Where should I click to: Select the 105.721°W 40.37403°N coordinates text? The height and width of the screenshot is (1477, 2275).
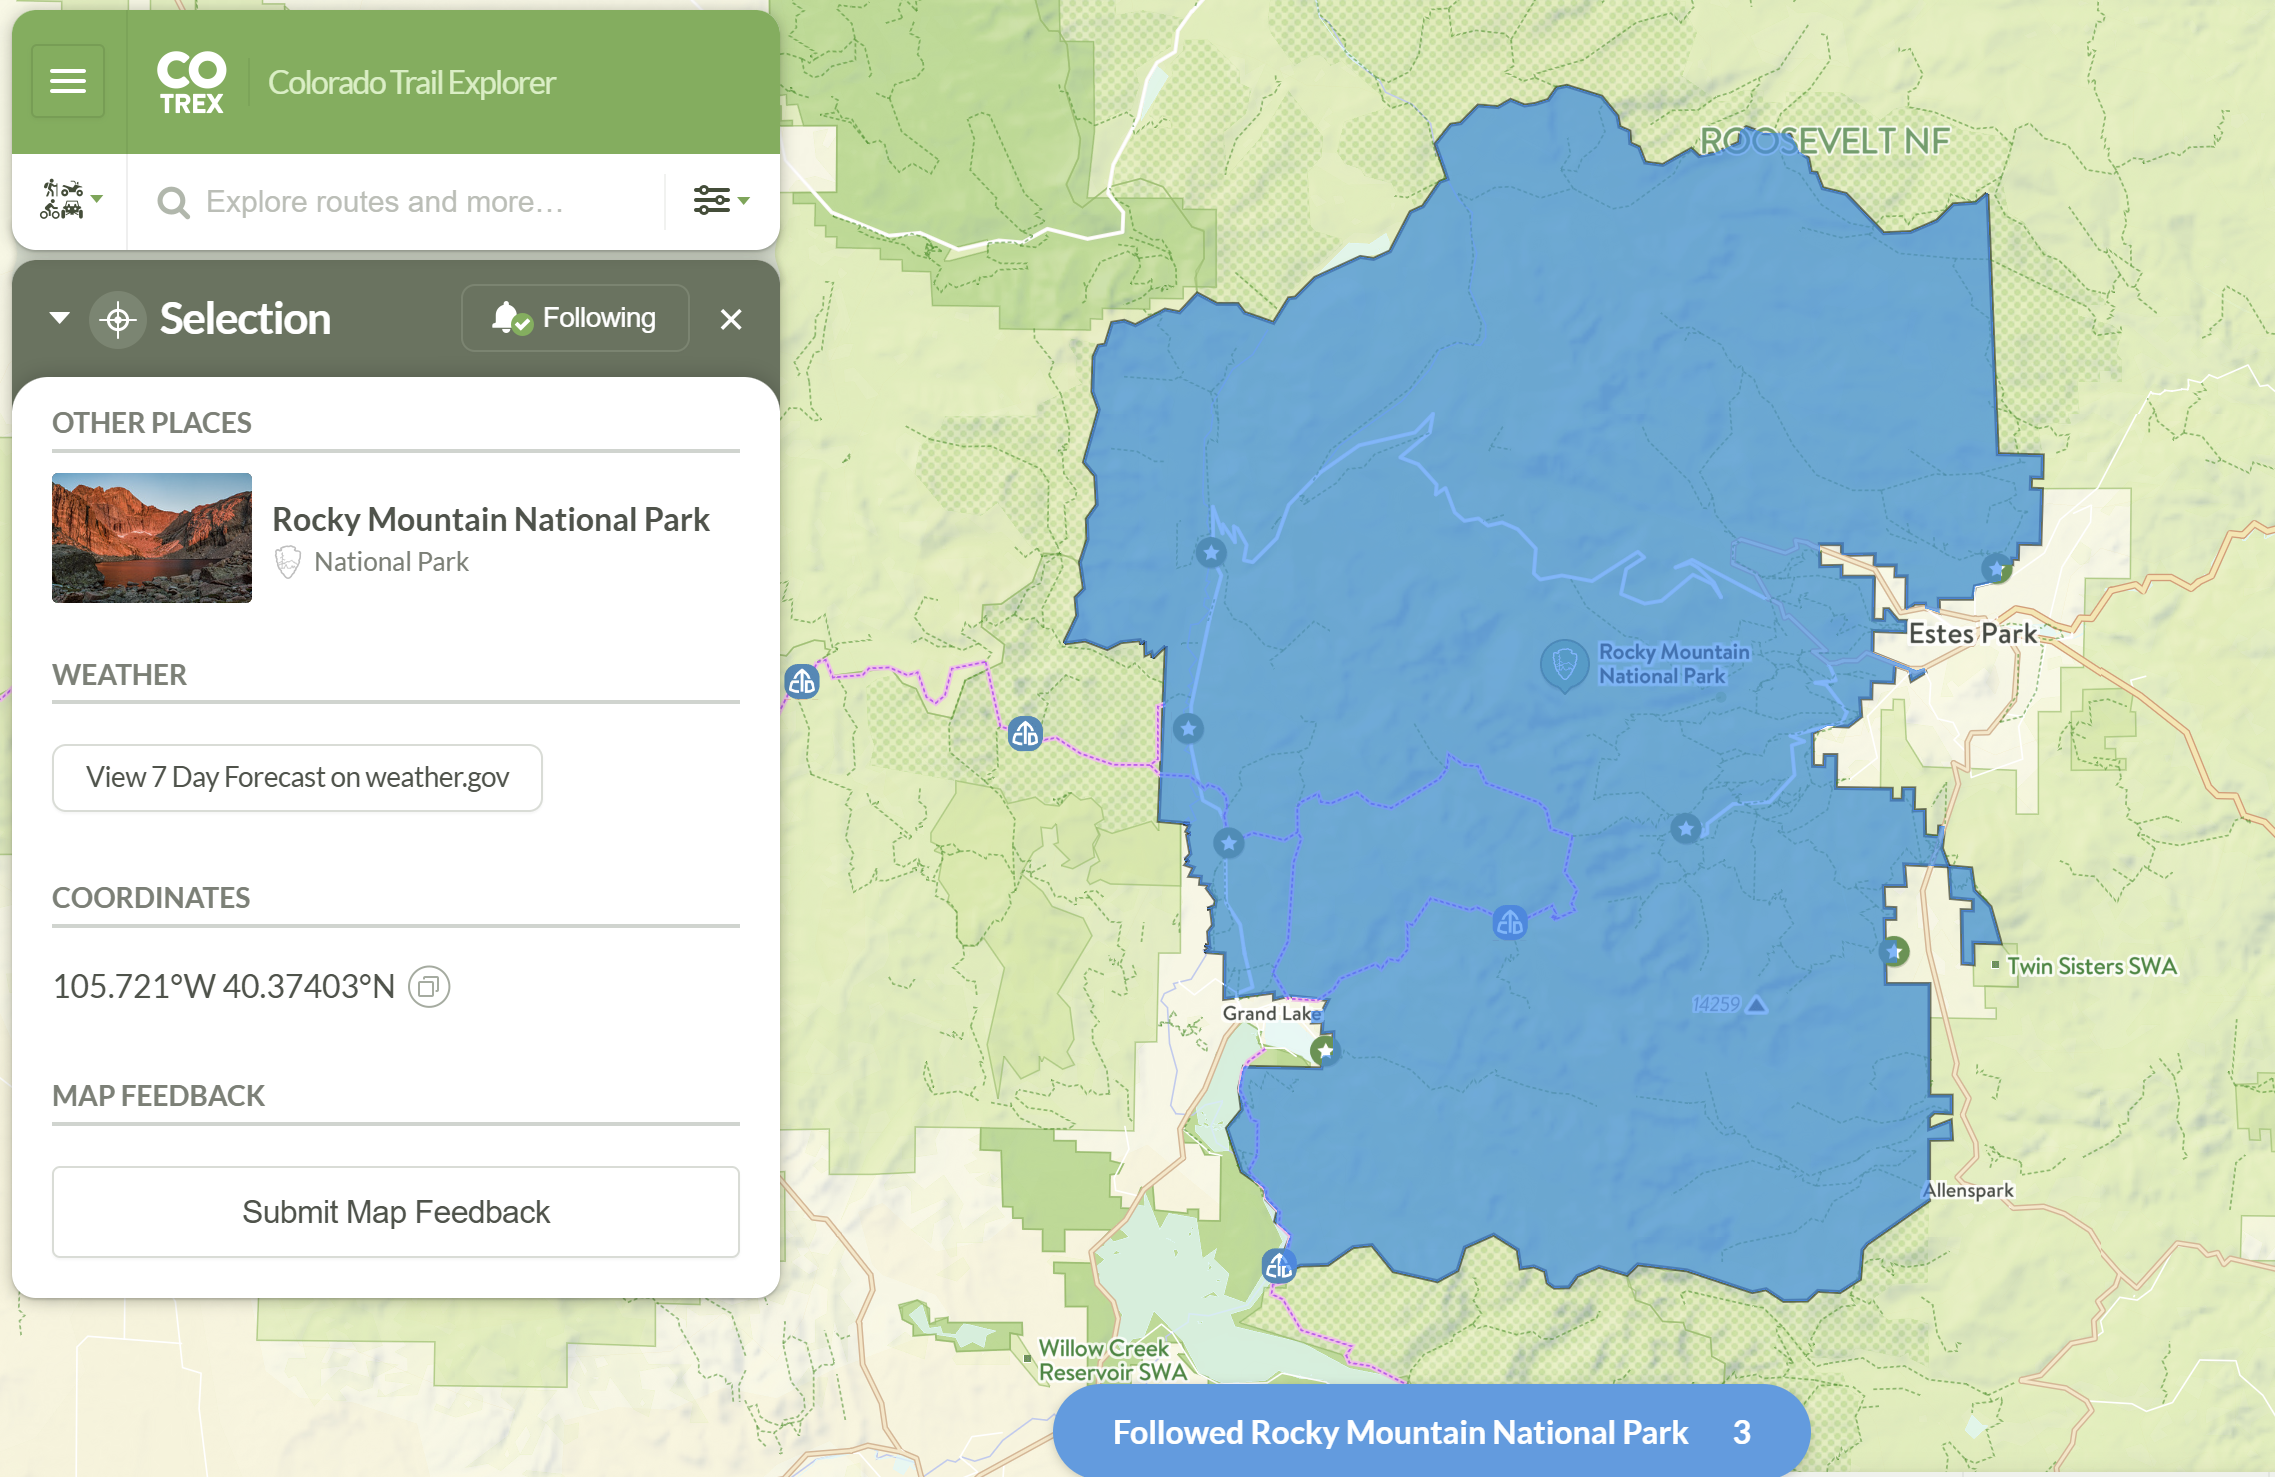[224, 987]
